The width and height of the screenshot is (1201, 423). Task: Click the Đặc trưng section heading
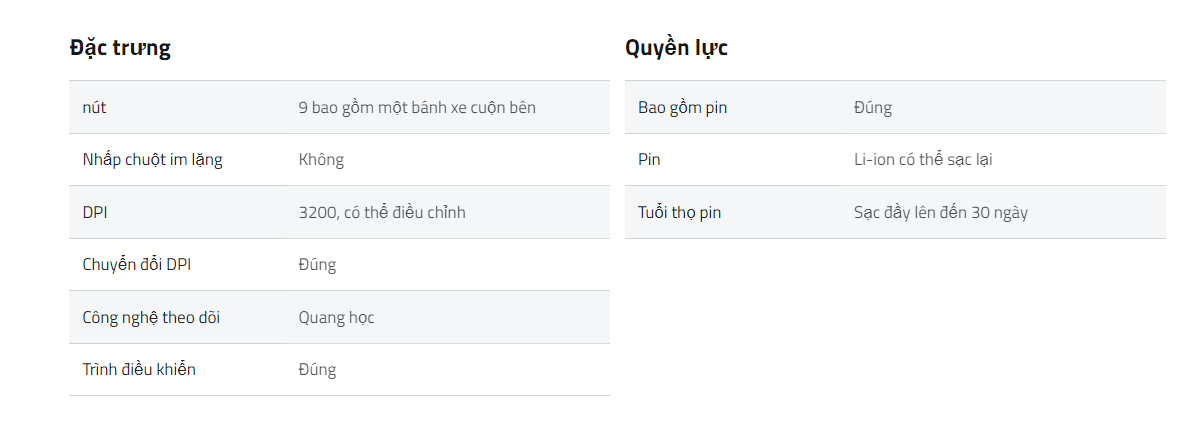[x=120, y=48]
